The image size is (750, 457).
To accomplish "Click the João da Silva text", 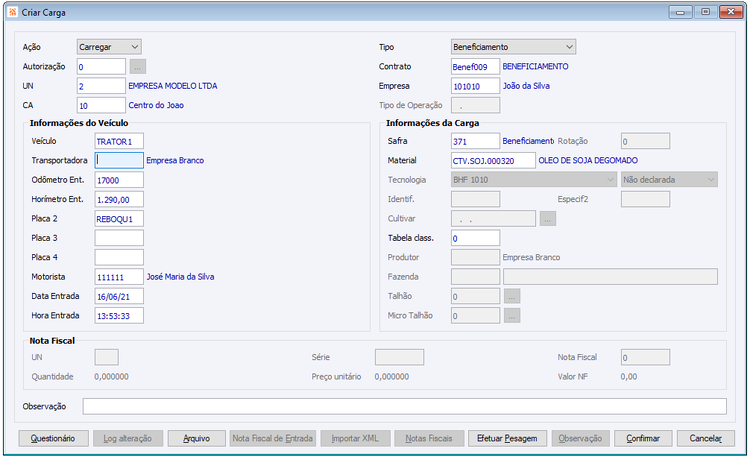I will (x=526, y=86).
